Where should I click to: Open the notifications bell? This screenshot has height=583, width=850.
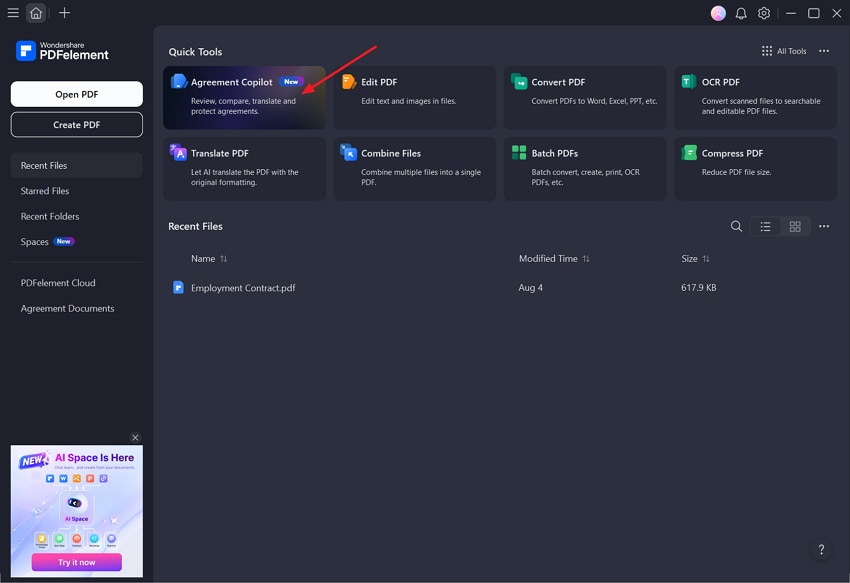pos(740,13)
